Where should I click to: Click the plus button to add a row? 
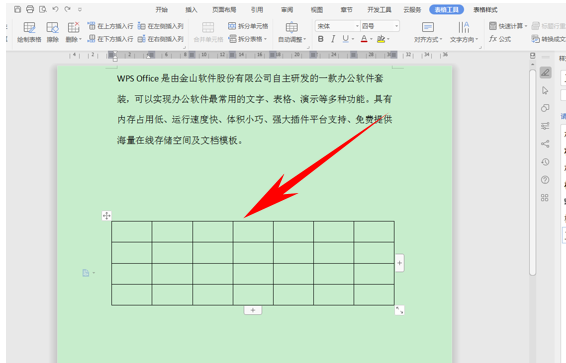253,310
